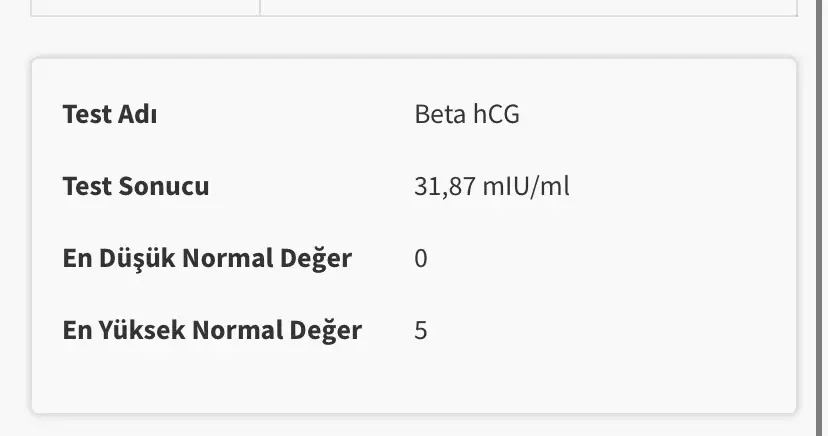
Task: Click the "En Yüksek Normal Değer" label
Action: click(212, 330)
